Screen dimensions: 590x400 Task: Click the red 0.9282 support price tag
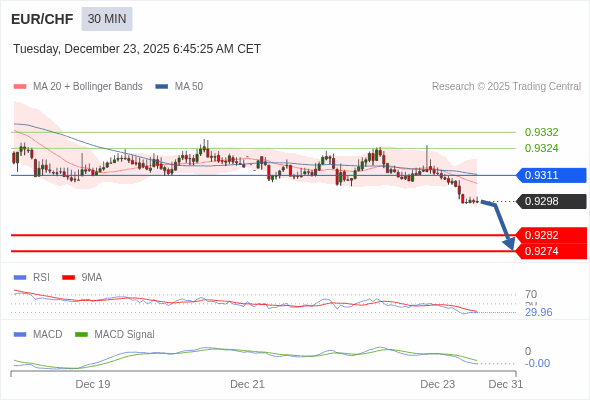coord(552,235)
